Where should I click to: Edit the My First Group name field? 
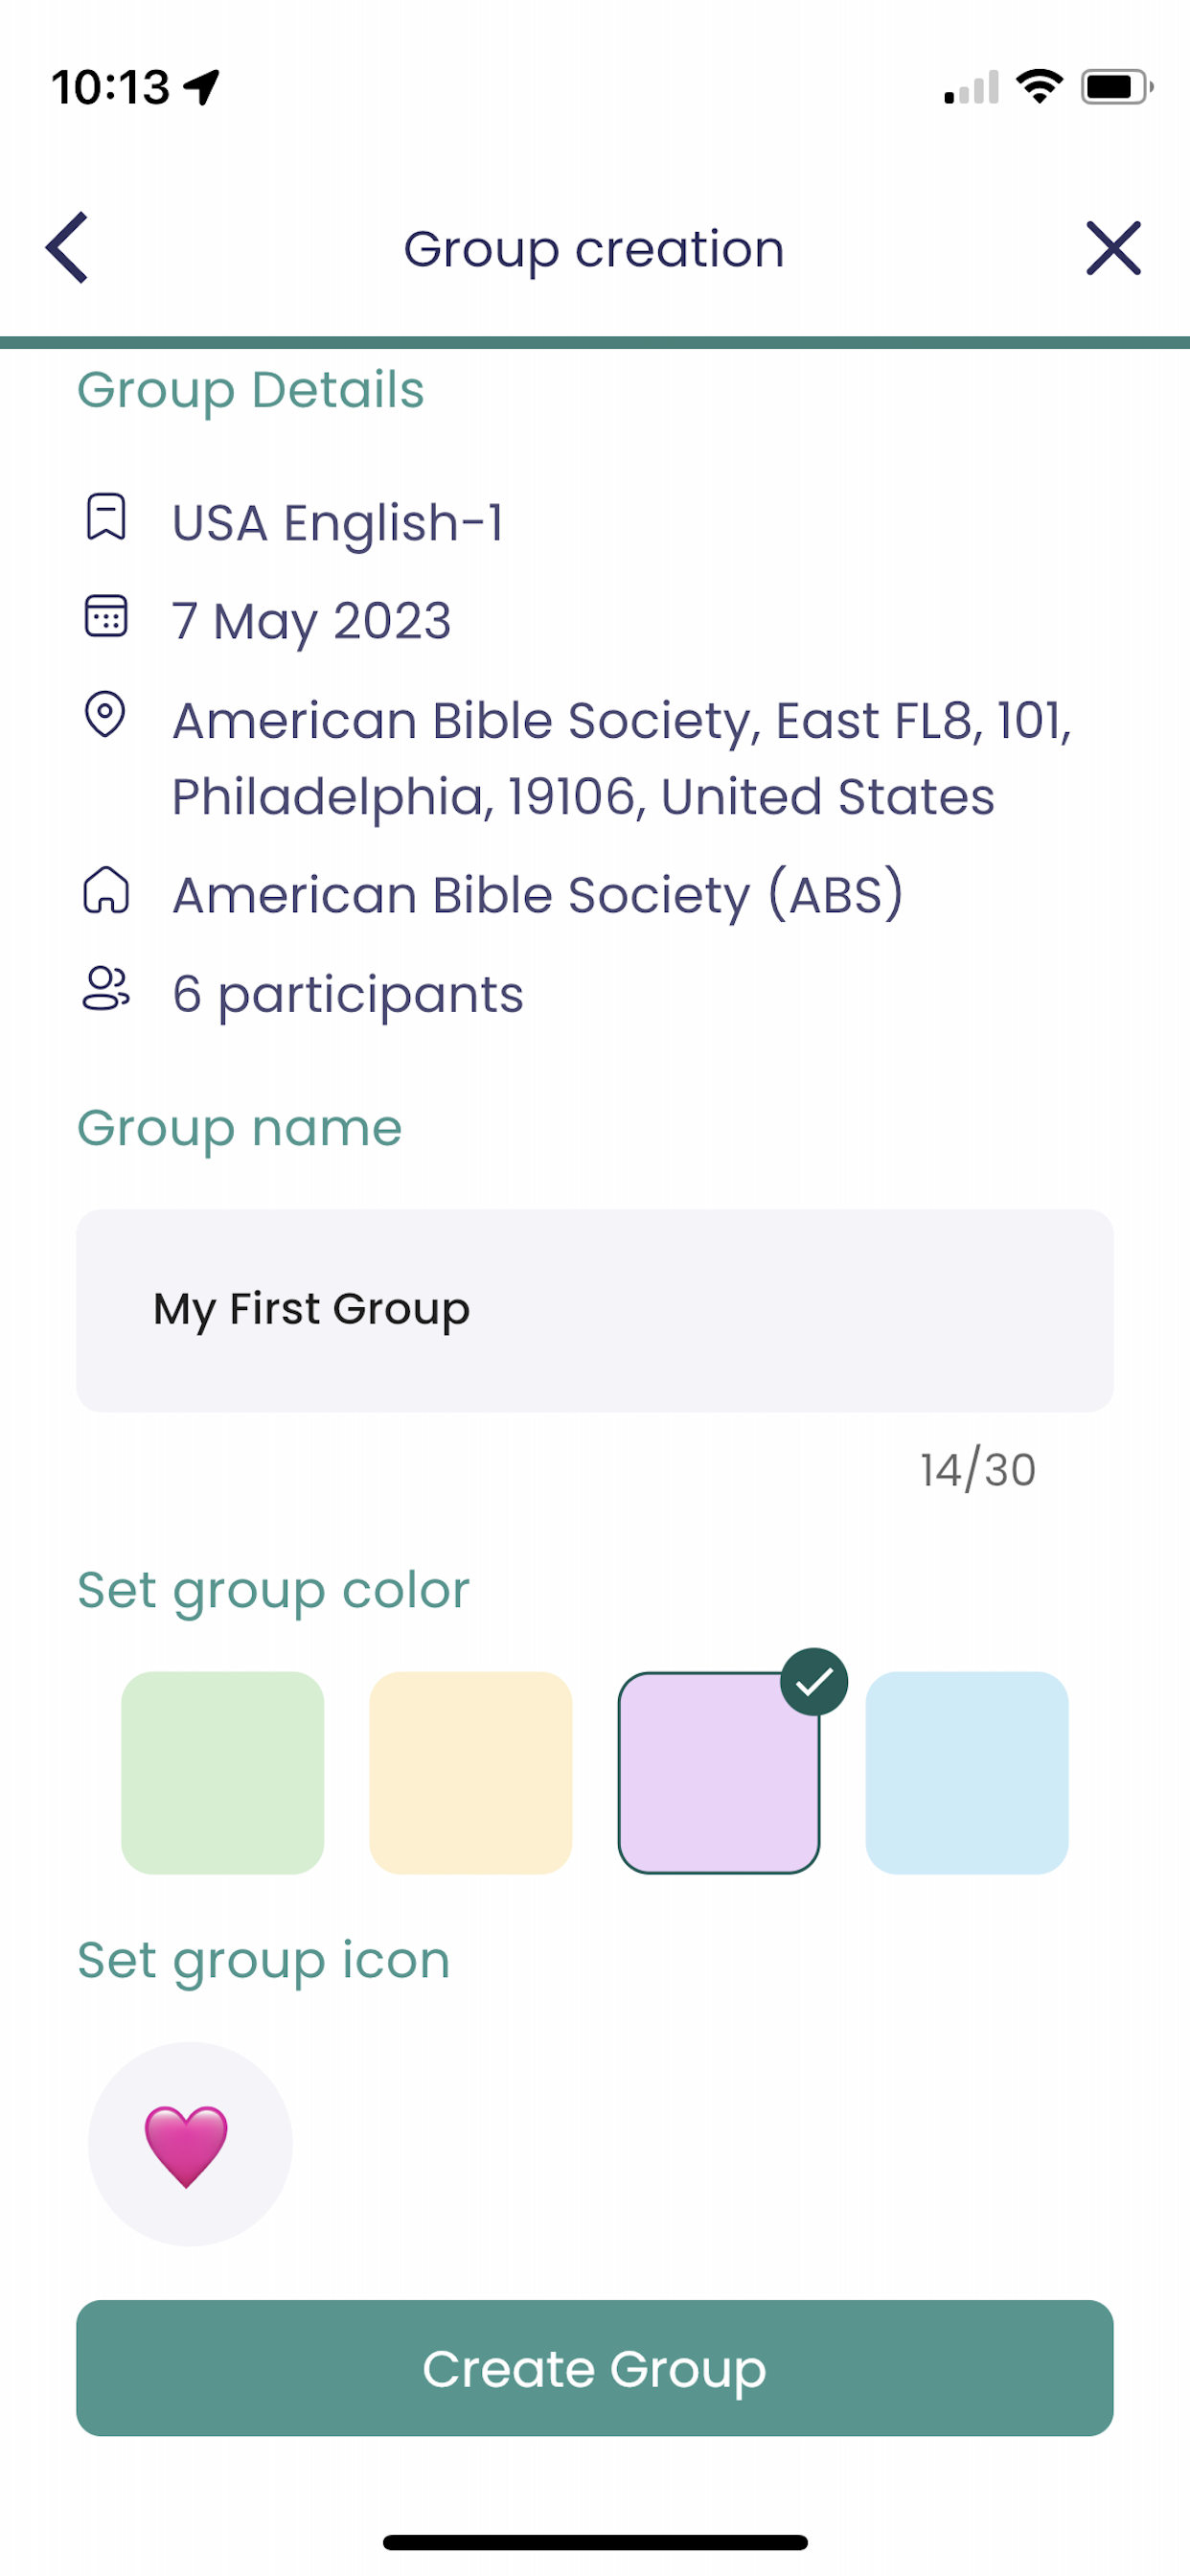click(595, 1310)
